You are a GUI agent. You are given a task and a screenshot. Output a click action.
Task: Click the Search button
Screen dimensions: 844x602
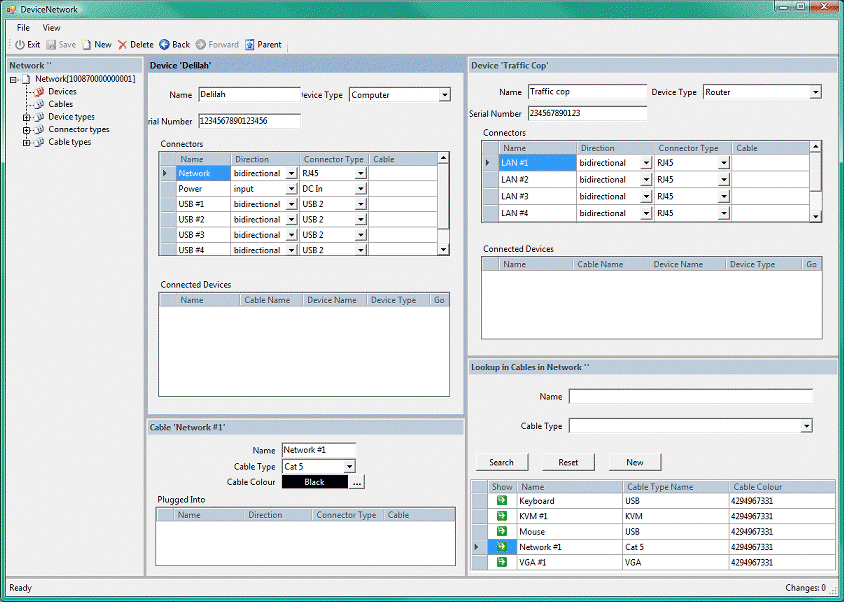[501, 462]
